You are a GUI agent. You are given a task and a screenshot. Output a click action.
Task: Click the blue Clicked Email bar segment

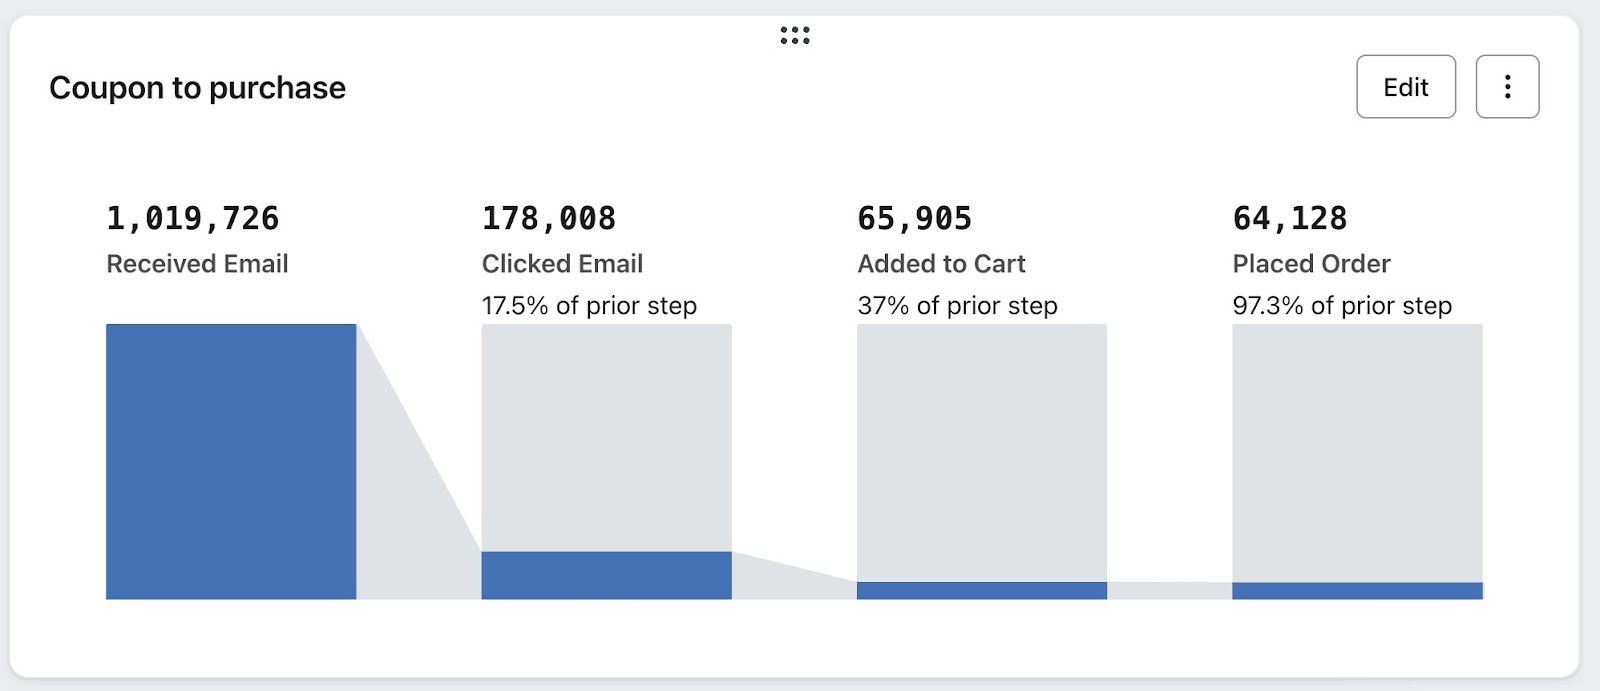[x=606, y=575]
